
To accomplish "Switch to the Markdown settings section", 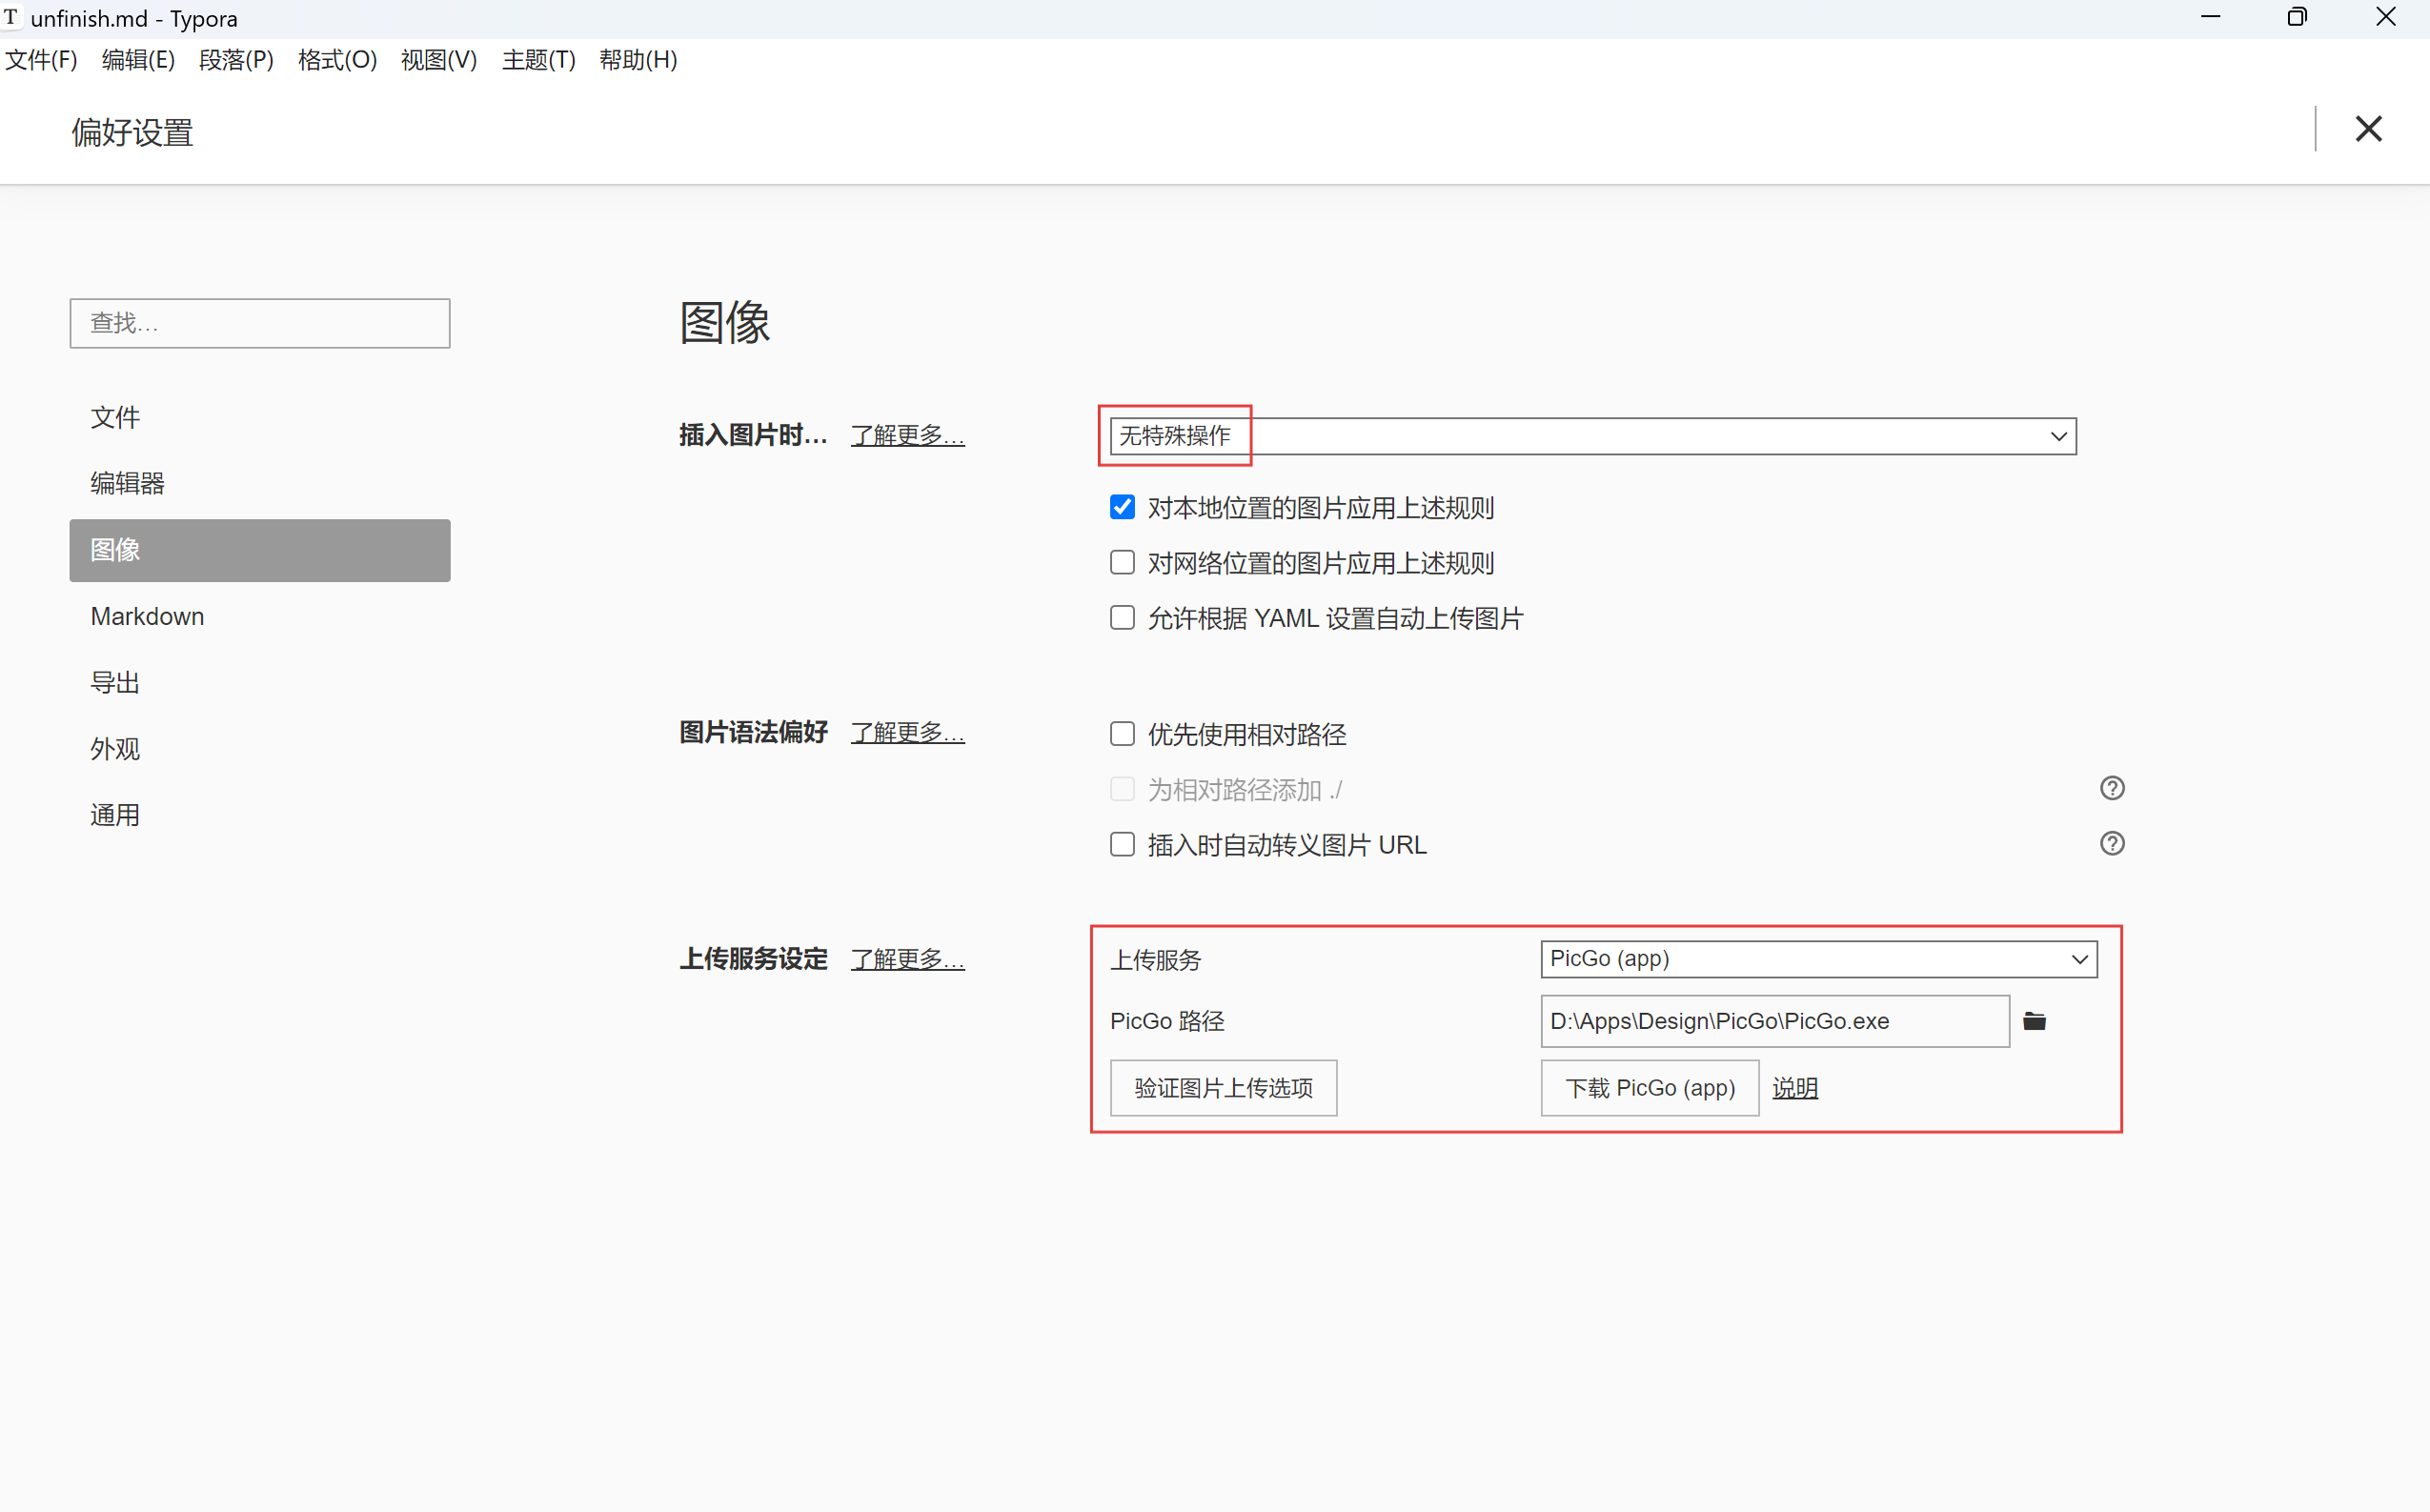I will pos(147,616).
